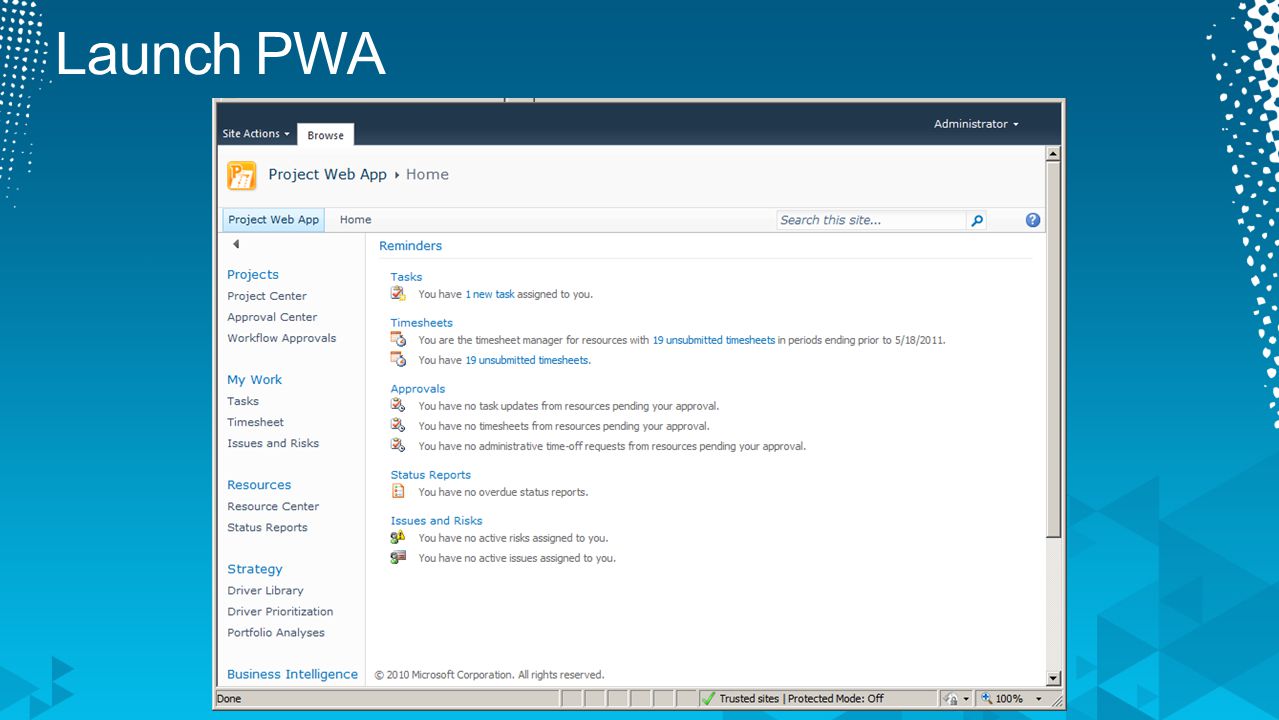
Task: Open Portfolio Analyses
Action: tap(276, 632)
